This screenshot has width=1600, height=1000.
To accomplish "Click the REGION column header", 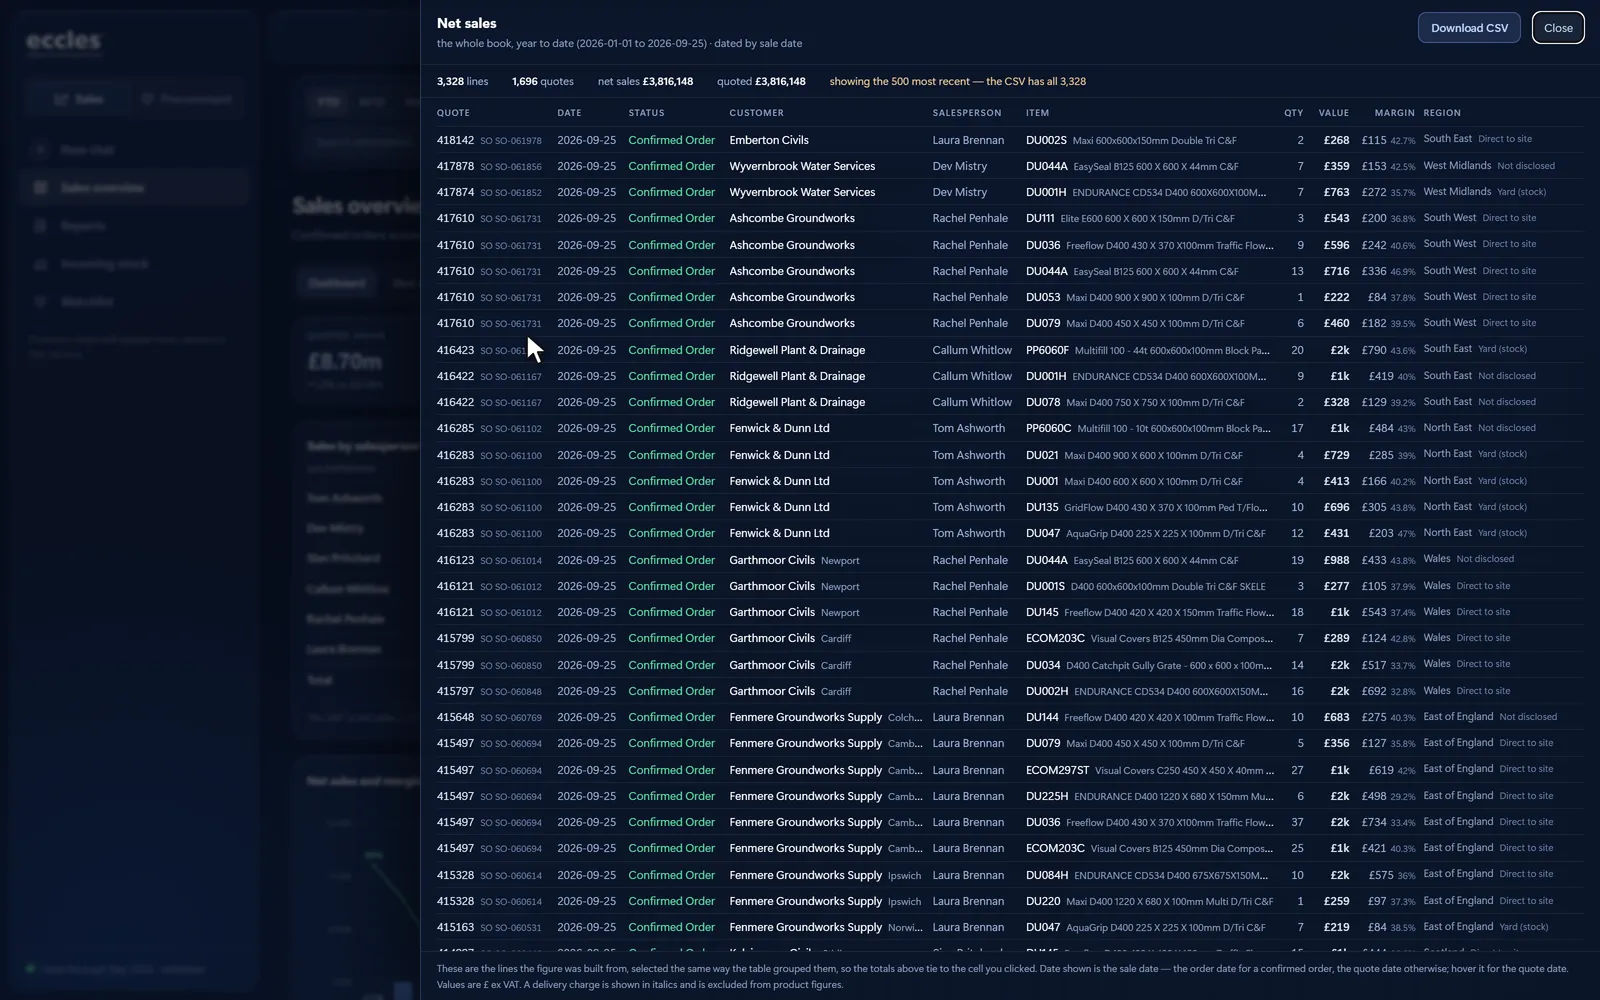I will coord(1442,113).
